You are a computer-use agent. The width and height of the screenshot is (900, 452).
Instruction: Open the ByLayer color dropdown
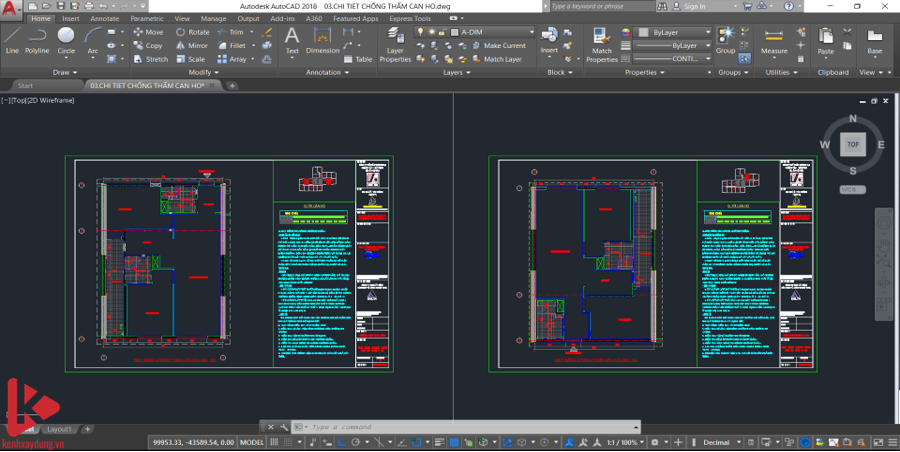pyautogui.click(x=674, y=32)
